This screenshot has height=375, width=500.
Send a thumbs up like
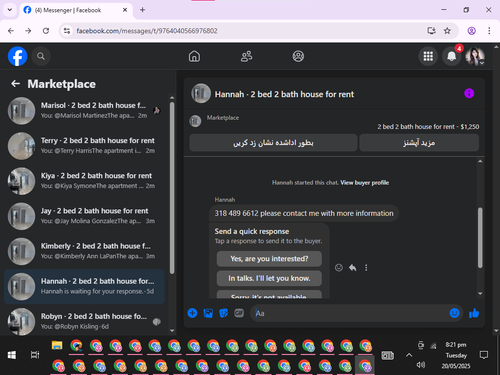(474, 313)
